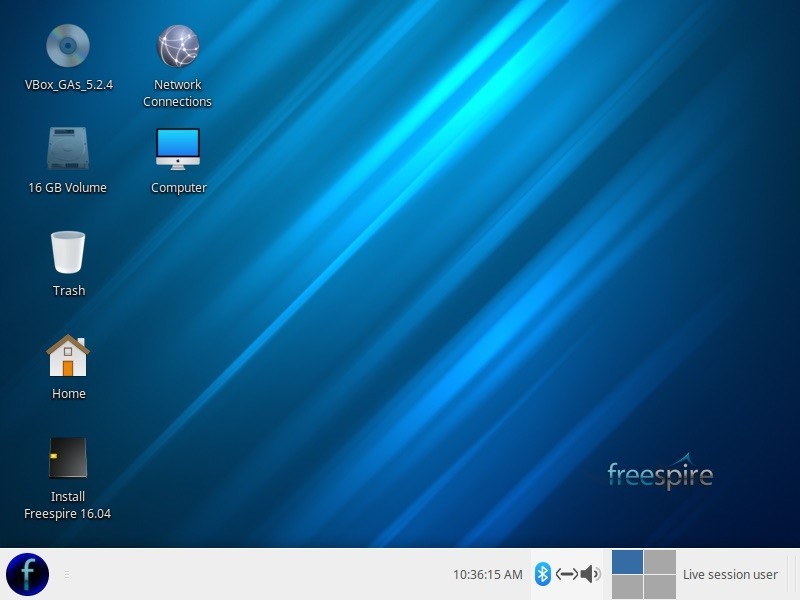Screen dimensions: 800x600
Task: Open the Freespire application menu button
Action: pos(28,574)
